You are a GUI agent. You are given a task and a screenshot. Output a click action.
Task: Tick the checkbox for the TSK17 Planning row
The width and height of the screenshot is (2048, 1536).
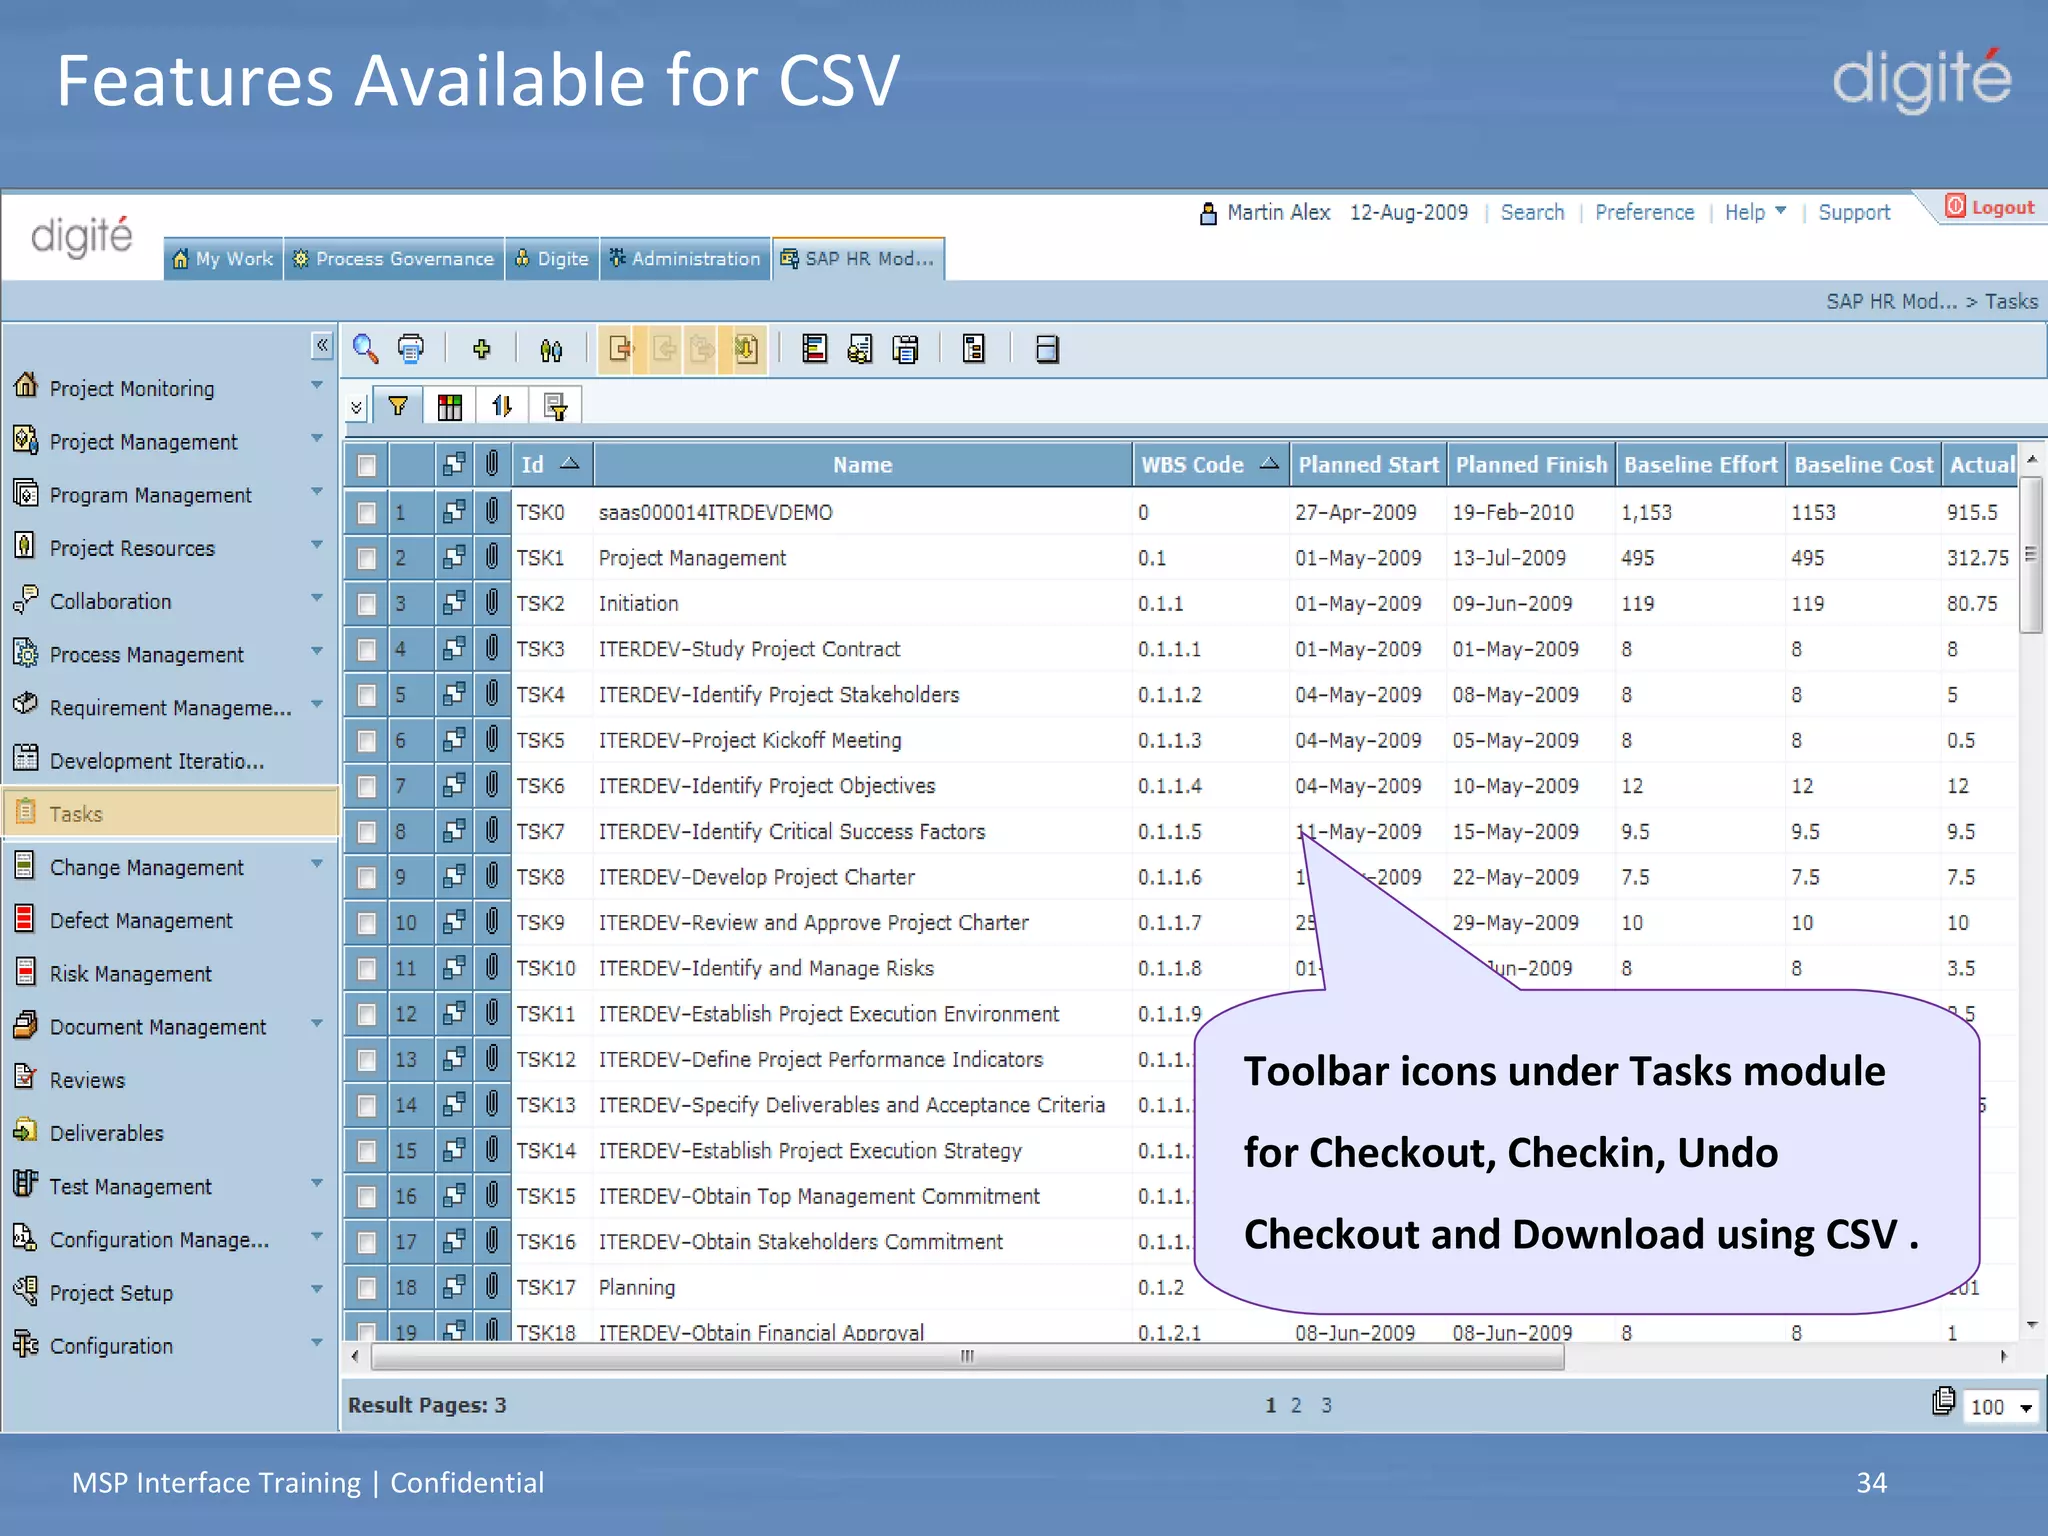click(367, 1288)
